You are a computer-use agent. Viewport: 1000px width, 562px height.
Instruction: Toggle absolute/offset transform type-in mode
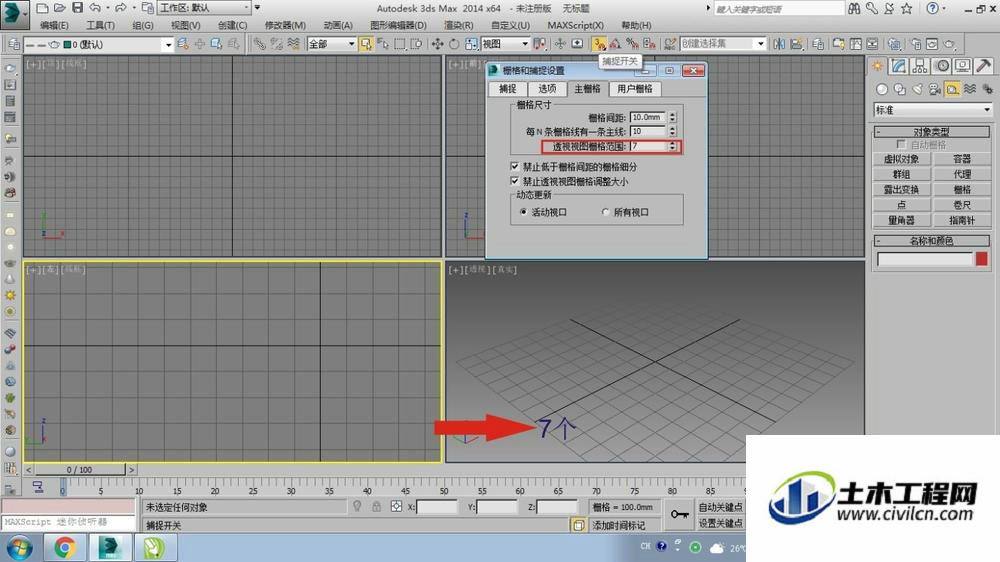click(x=397, y=507)
